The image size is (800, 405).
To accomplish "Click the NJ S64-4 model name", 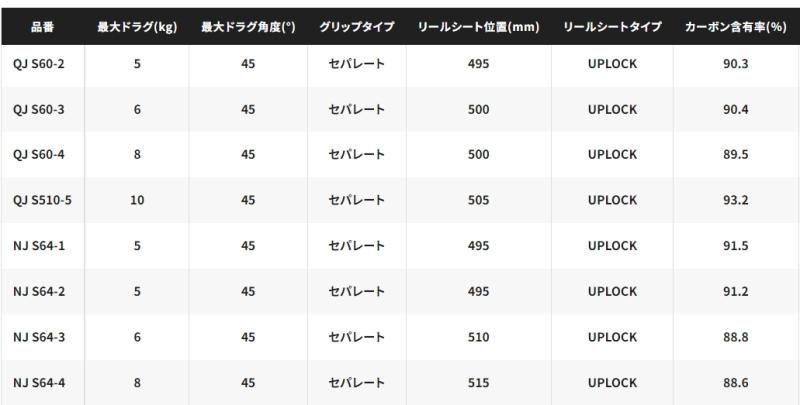I will coord(41,382).
